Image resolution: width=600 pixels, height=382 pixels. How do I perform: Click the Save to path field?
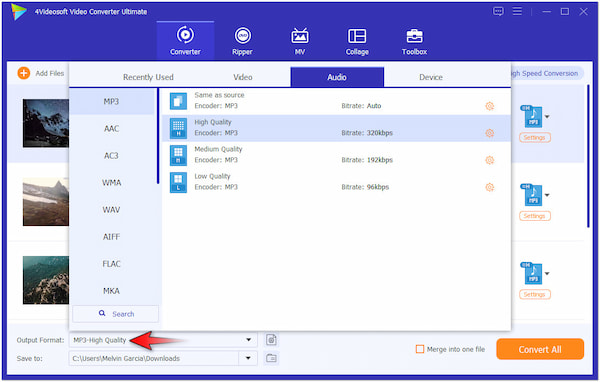point(154,358)
